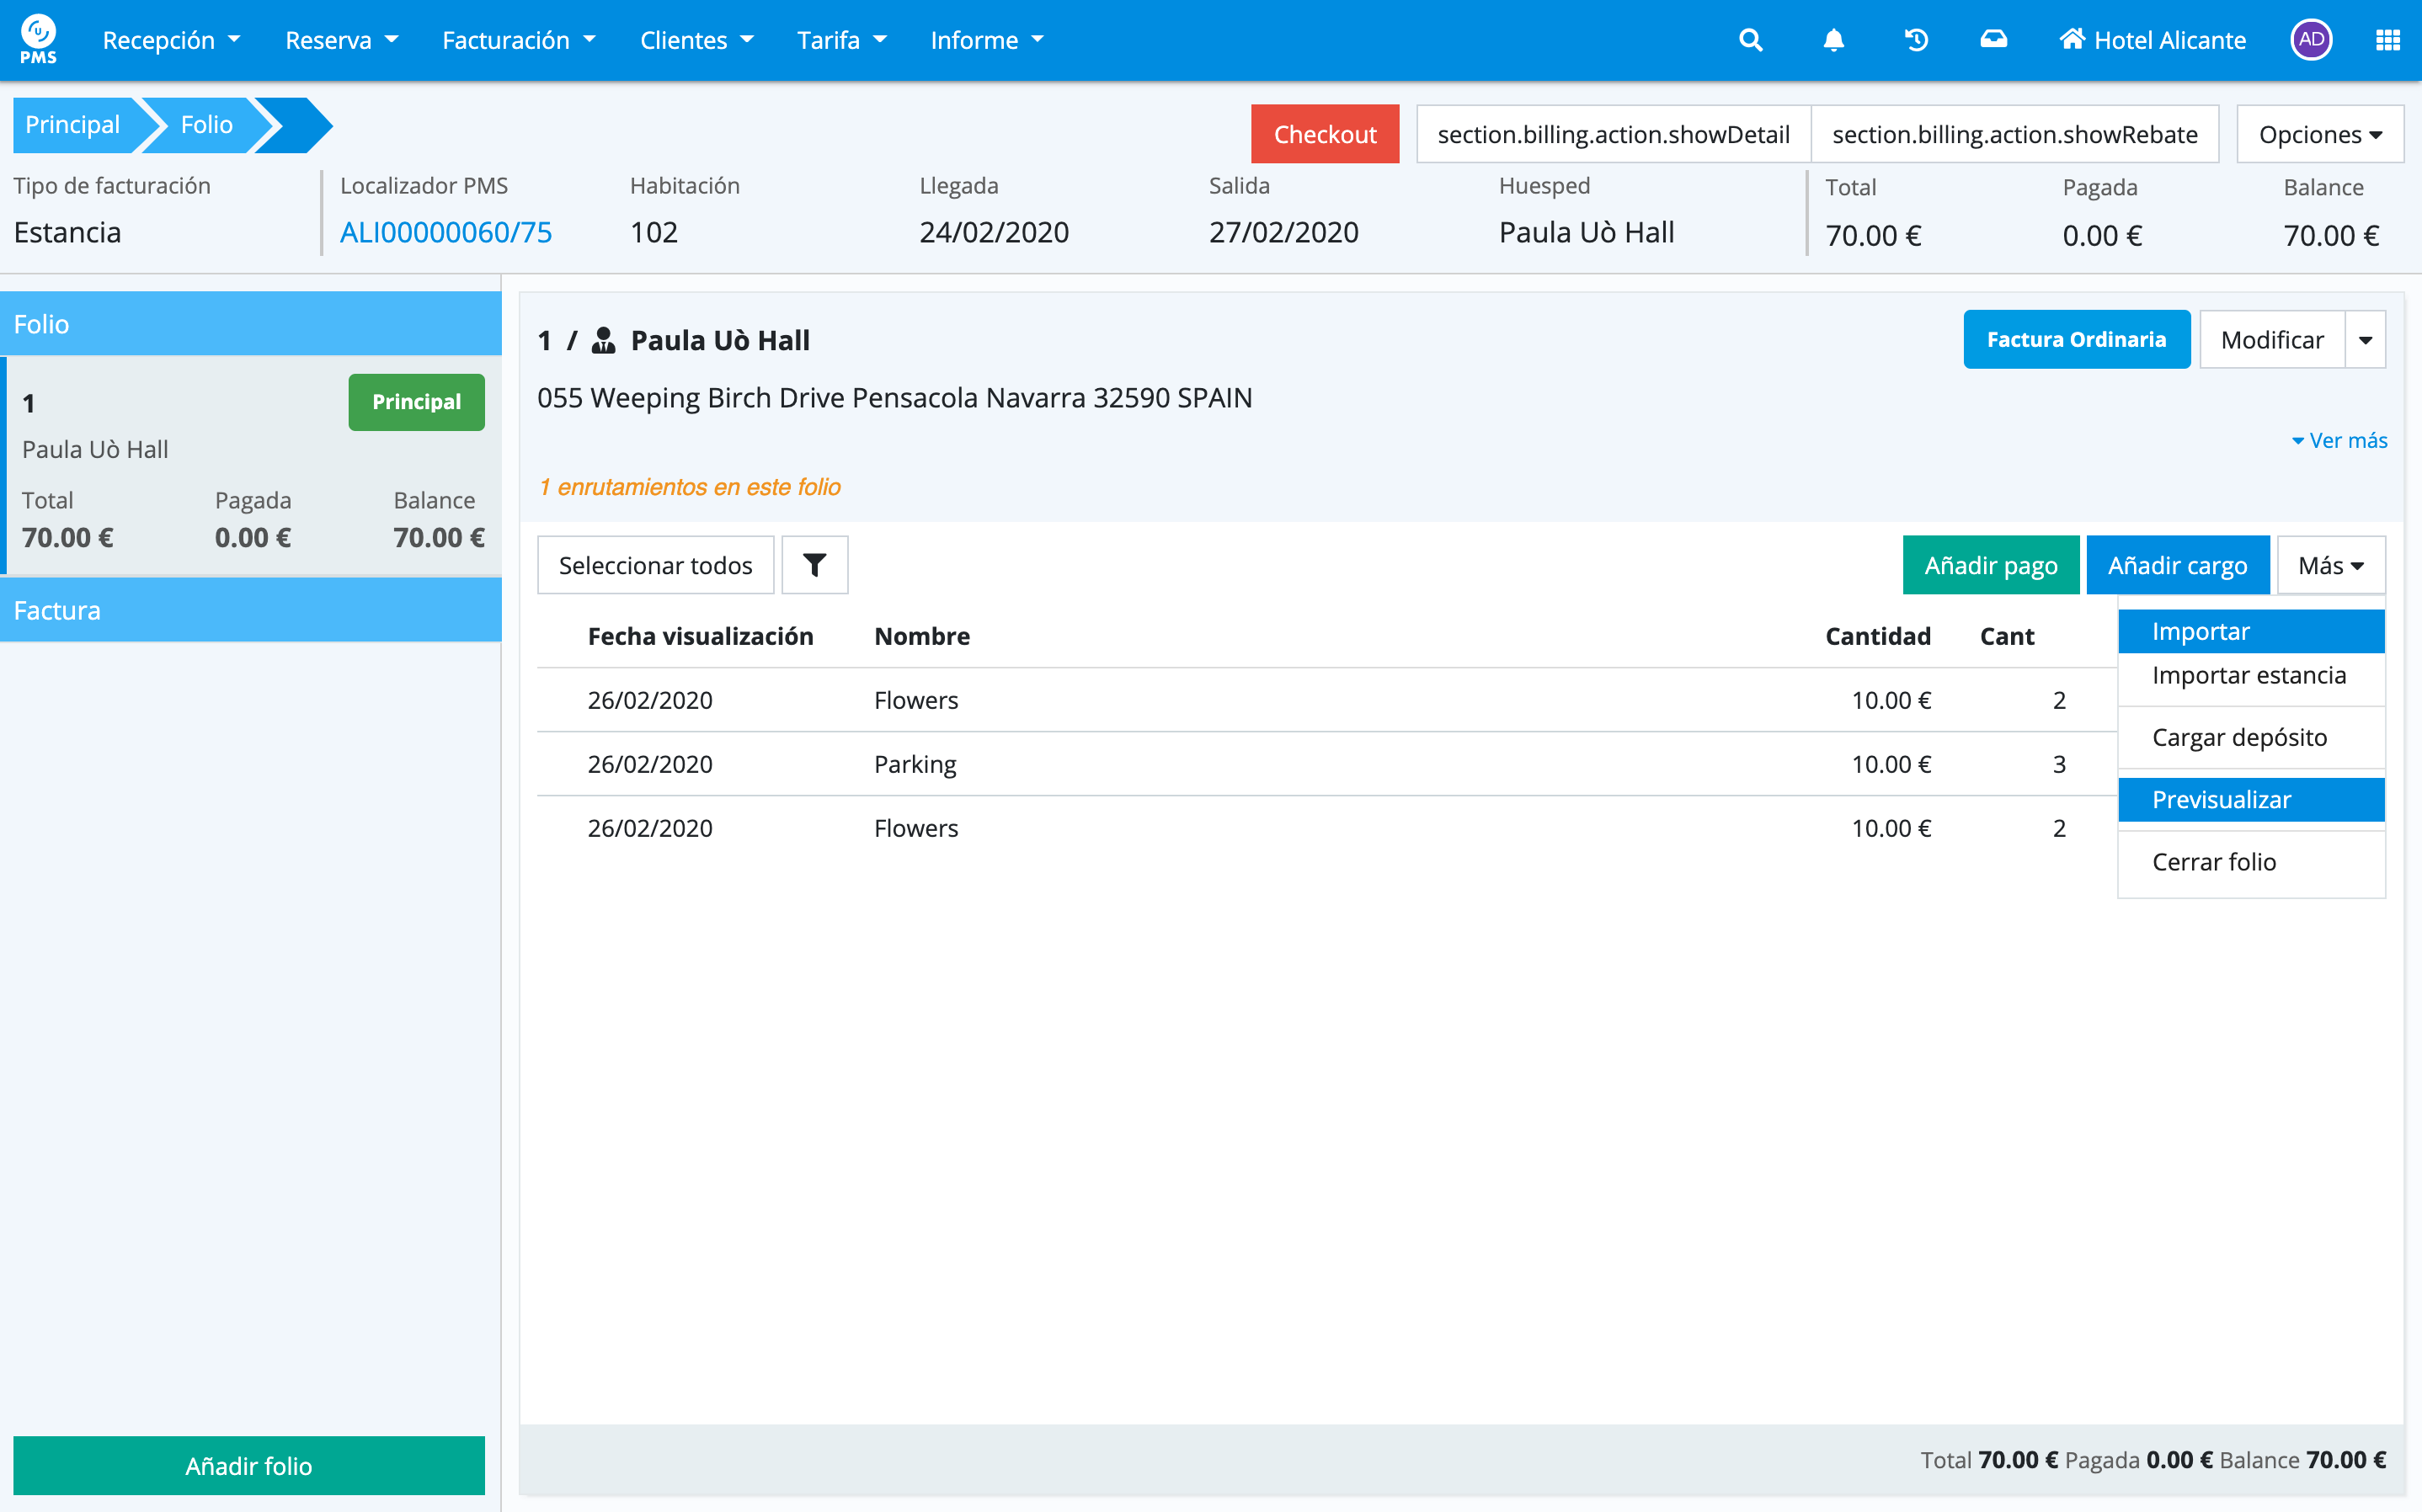
Task: Expand the Opciones dropdown
Action: [x=2319, y=134]
